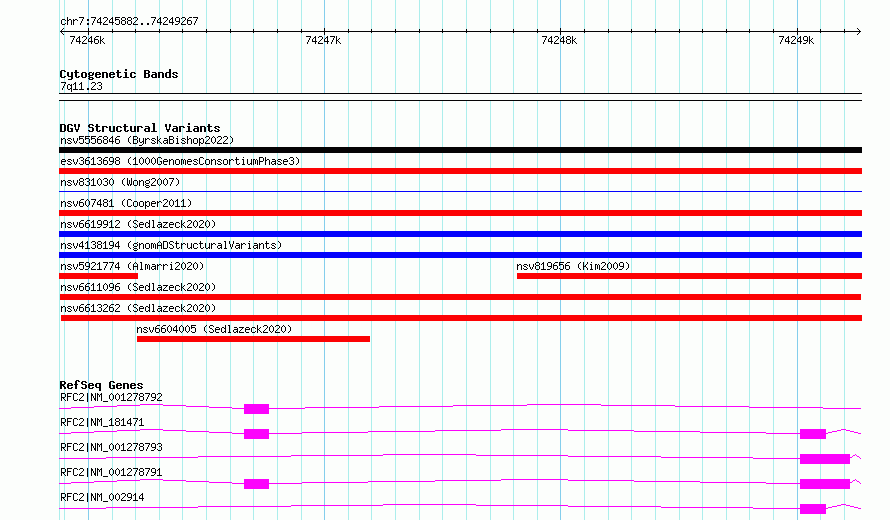Screen dimensions: 890x520
Task: Open transcript label RFC2|NM_001278791
Action: tap(111, 472)
